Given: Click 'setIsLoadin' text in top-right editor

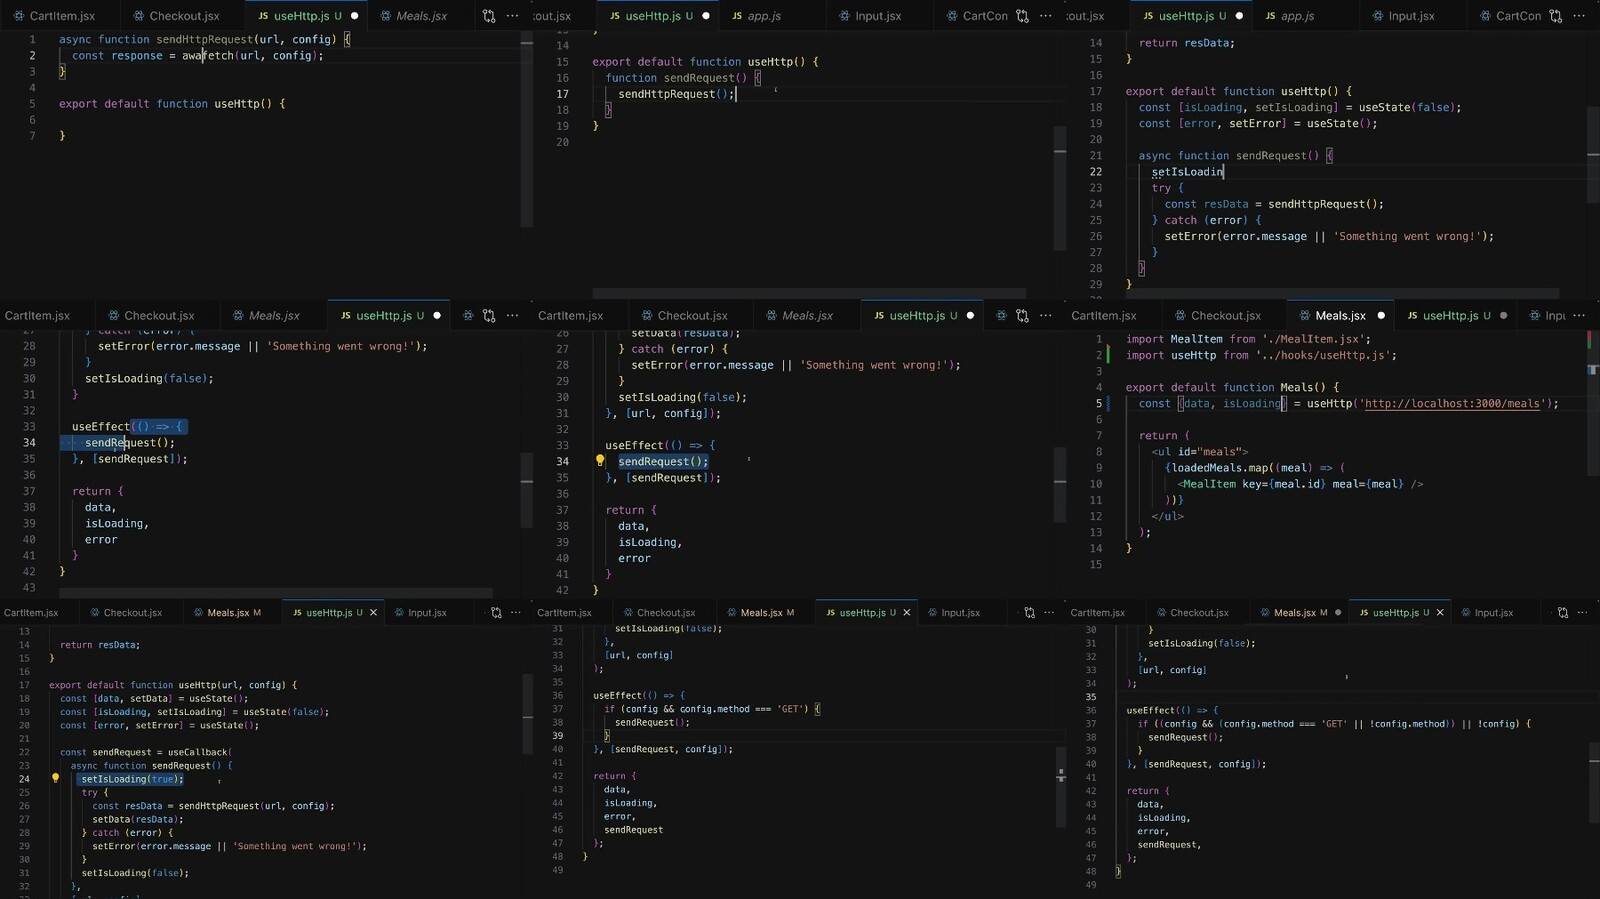Looking at the screenshot, I should pos(1187,172).
